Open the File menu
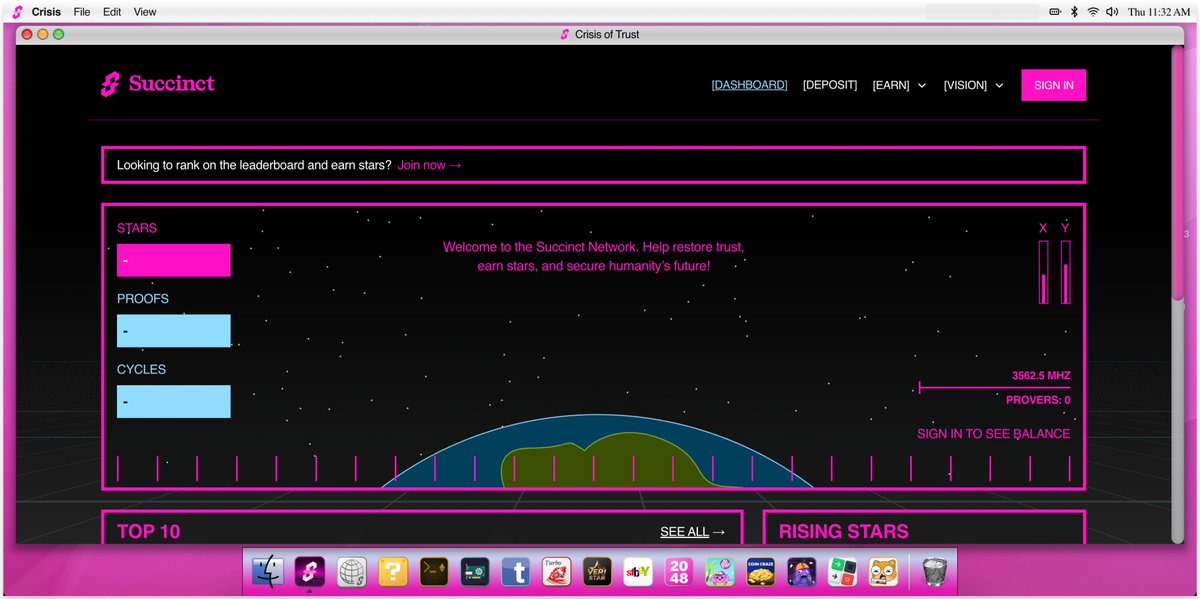 (82, 12)
